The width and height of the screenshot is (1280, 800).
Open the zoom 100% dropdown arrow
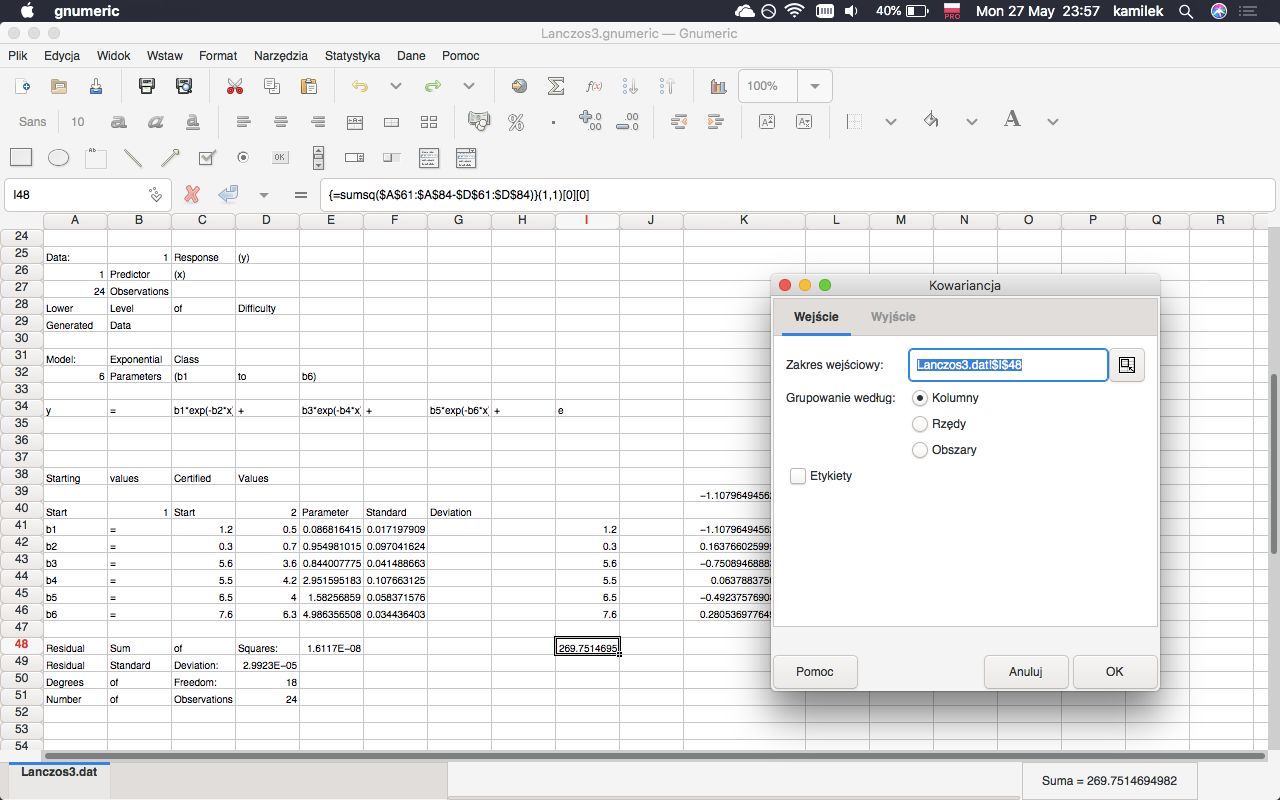coord(815,86)
